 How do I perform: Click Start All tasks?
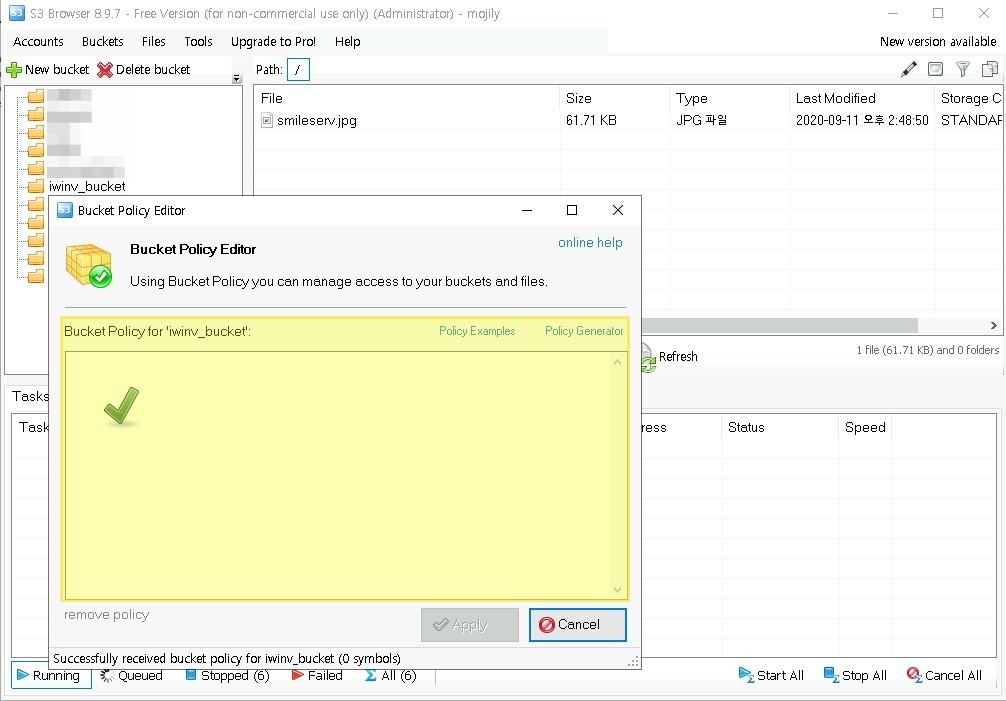pos(771,675)
